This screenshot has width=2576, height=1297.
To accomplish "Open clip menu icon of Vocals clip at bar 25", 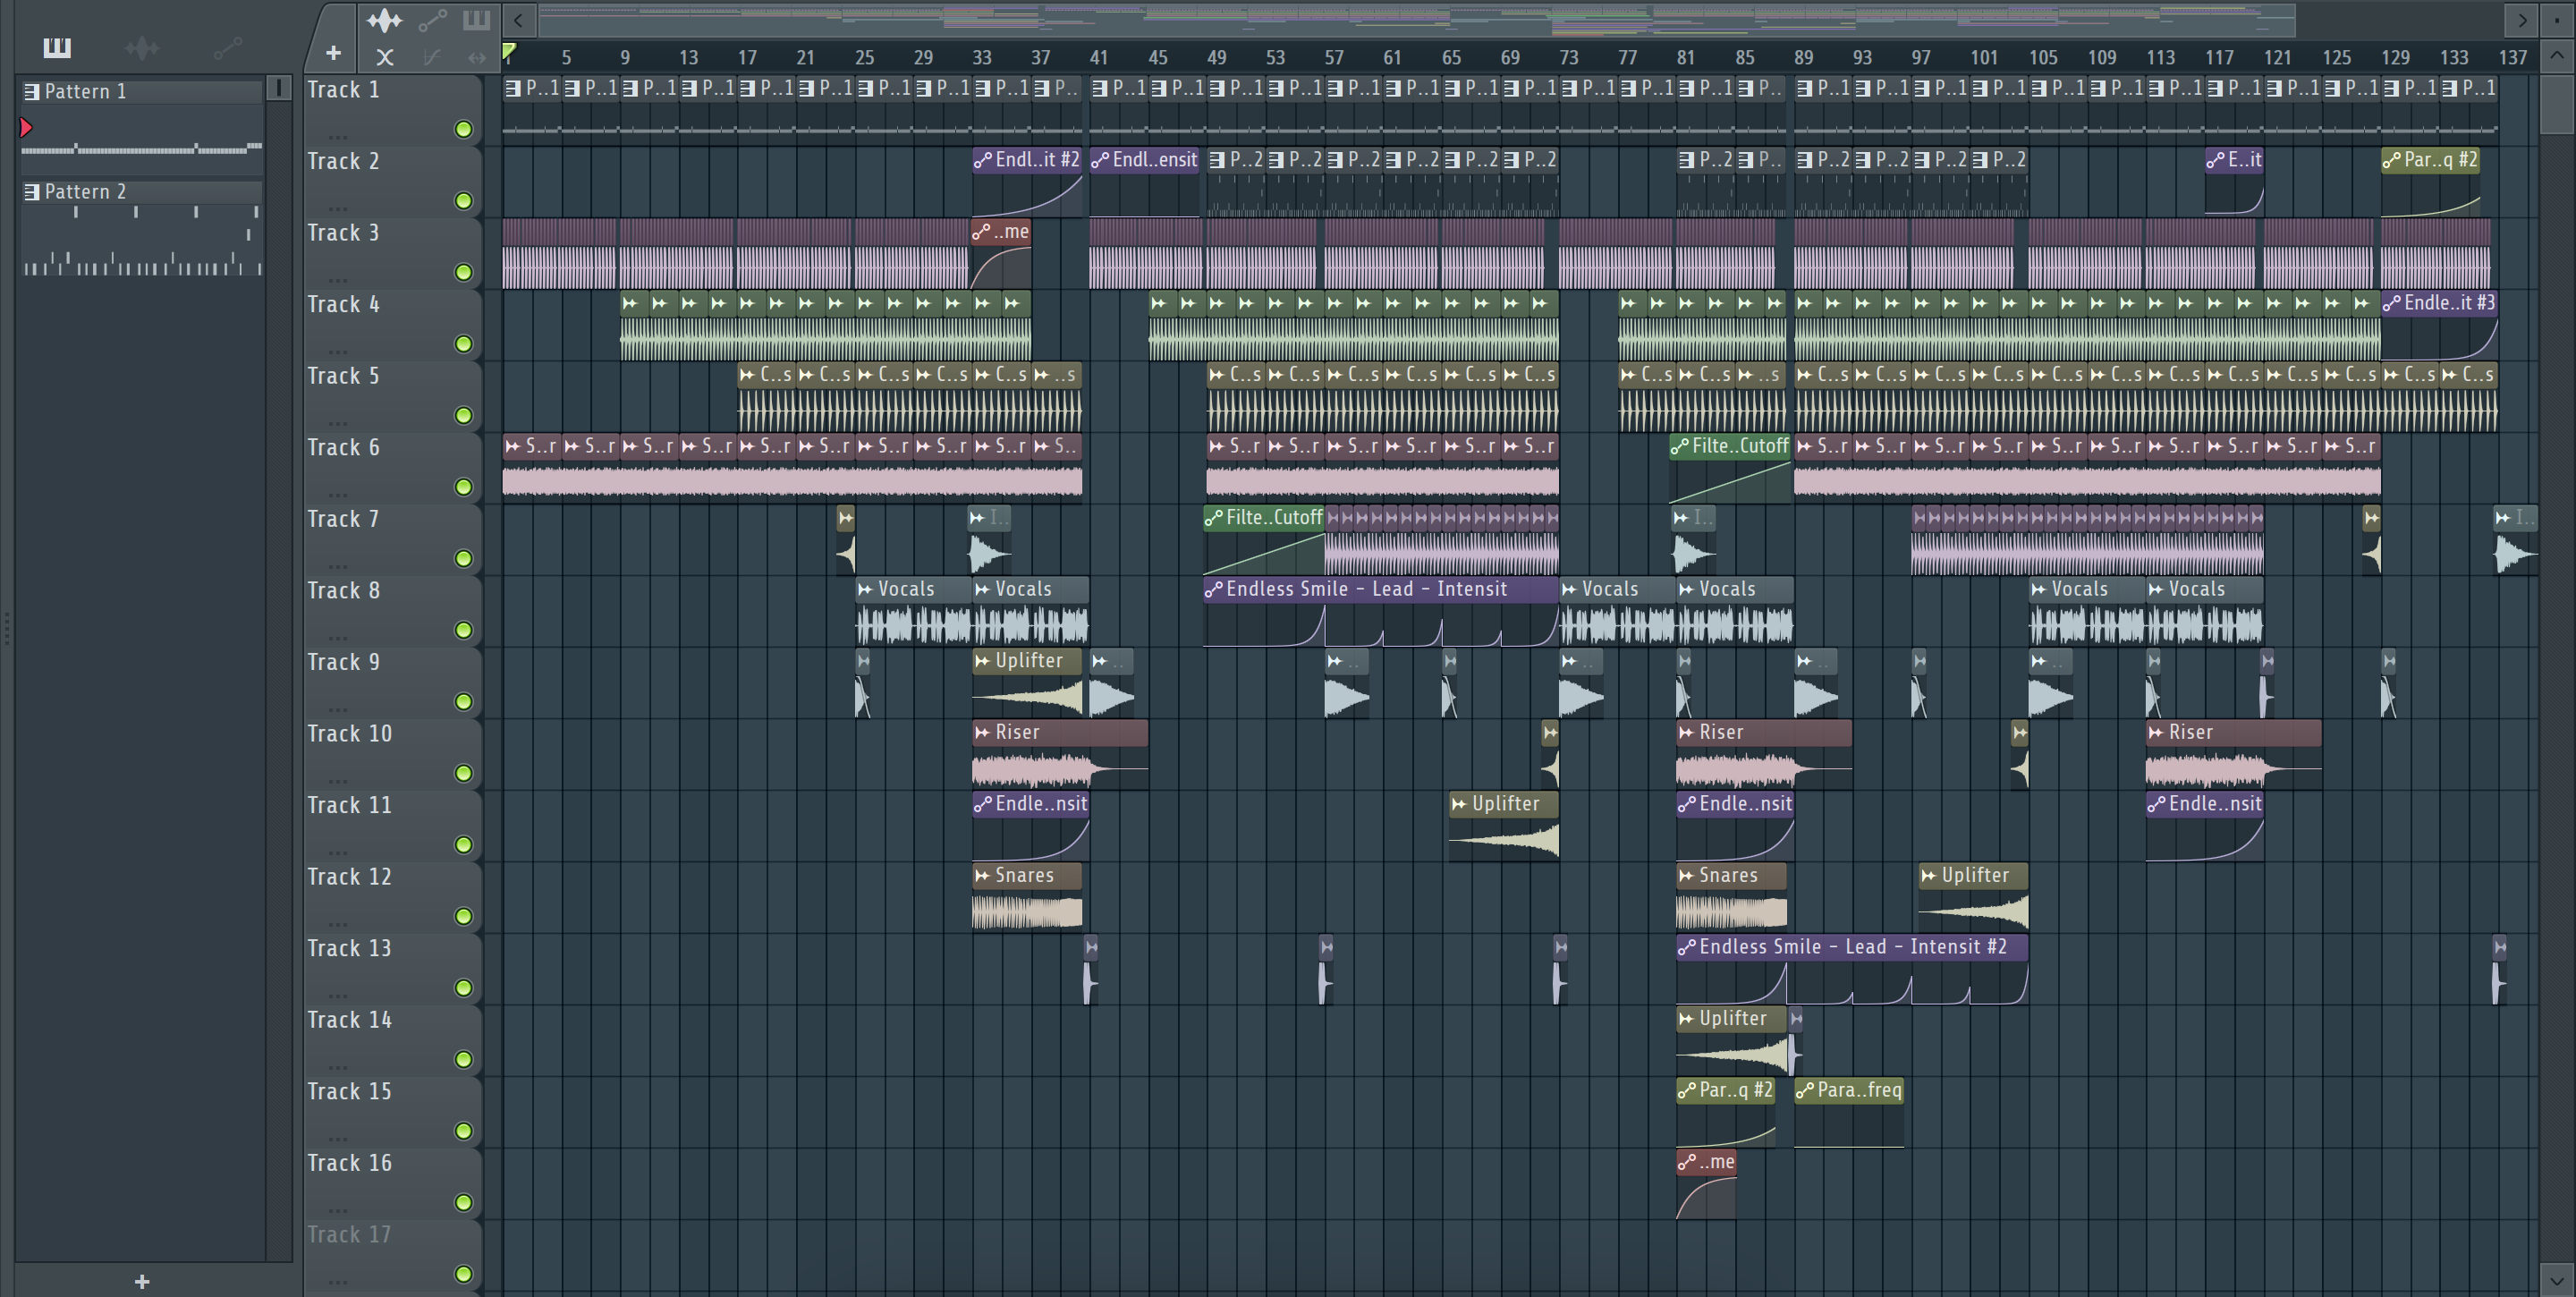I will (x=865, y=589).
